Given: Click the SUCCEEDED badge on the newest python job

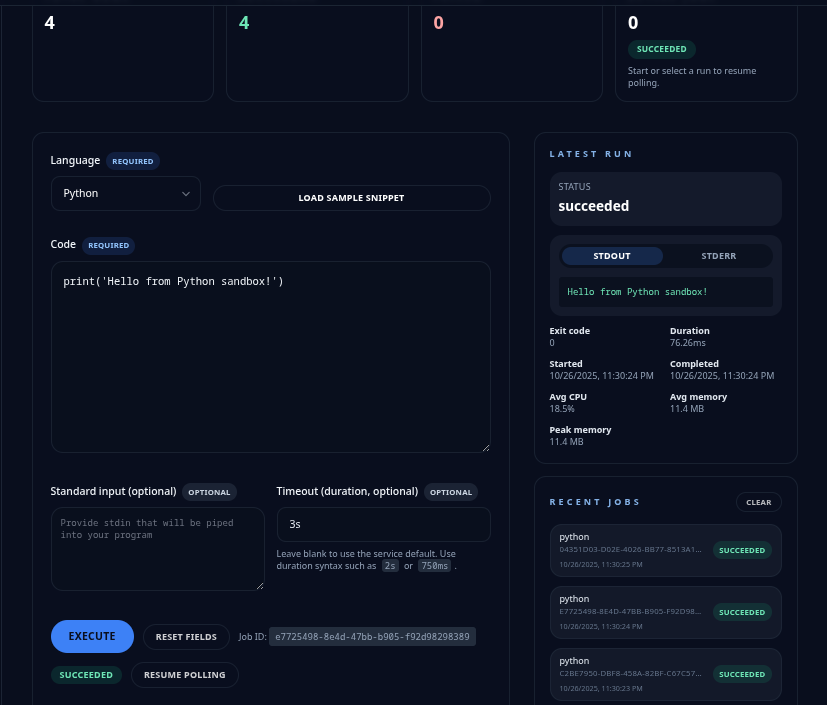Looking at the screenshot, I should [742, 550].
